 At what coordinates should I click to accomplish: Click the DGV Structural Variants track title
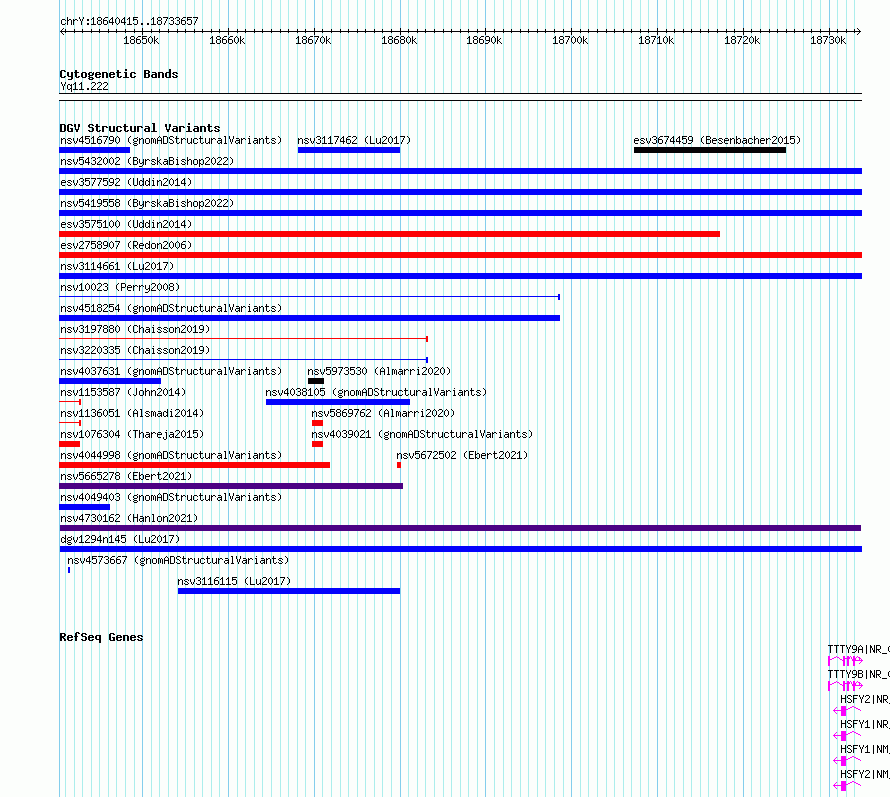(x=140, y=128)
